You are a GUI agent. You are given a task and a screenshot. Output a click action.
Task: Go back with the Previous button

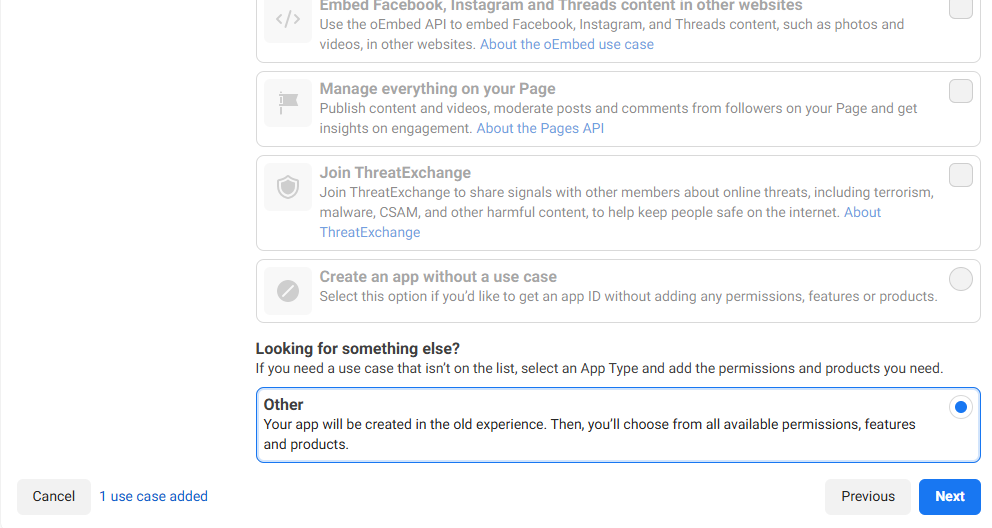(867, 496)
